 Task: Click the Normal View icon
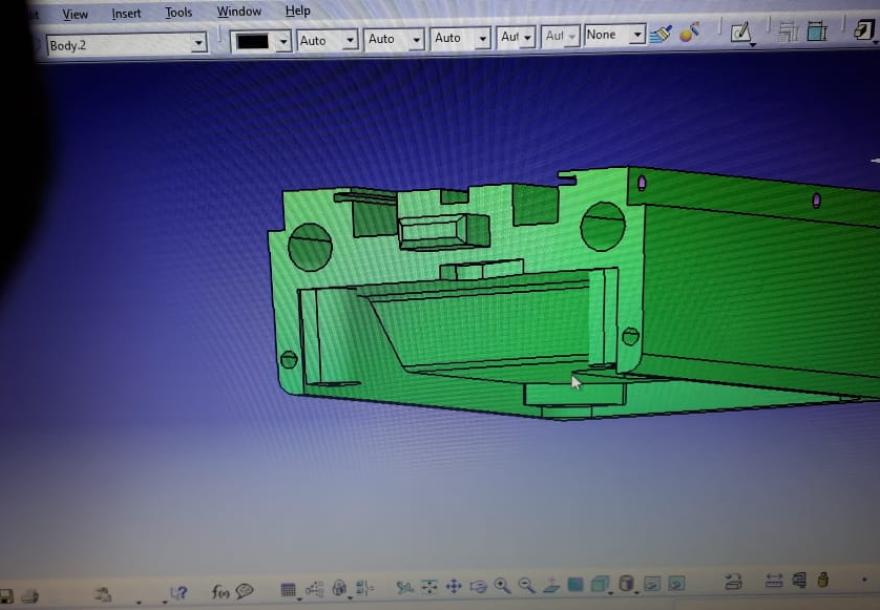coord(552,585)
